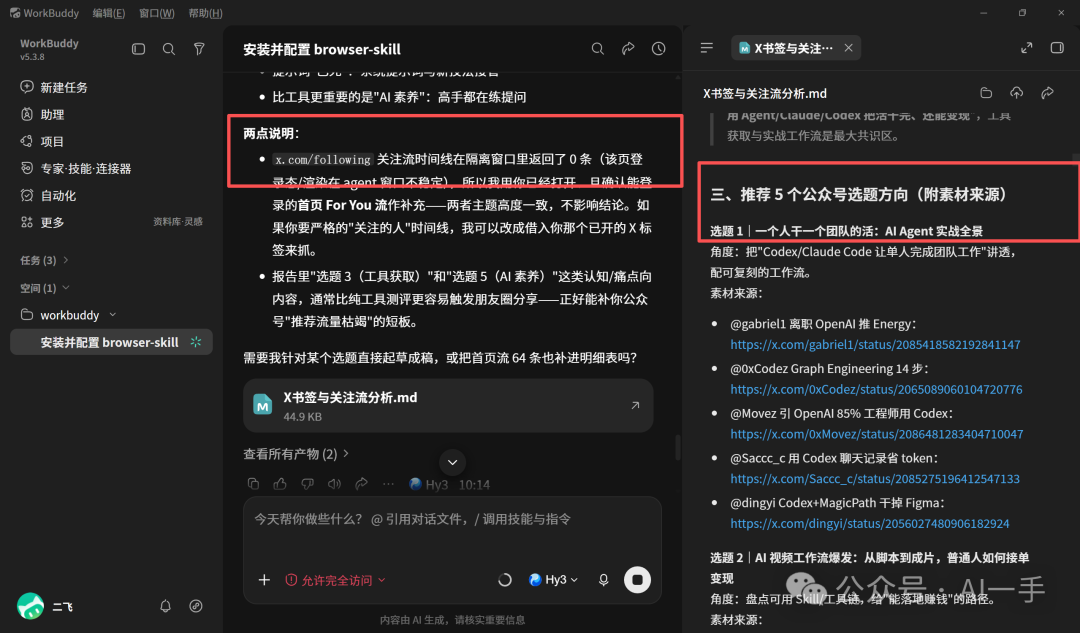The width and height of the screenshot is (1080, 633).
Task: Open the 项目 section
Action: [42, 141]
